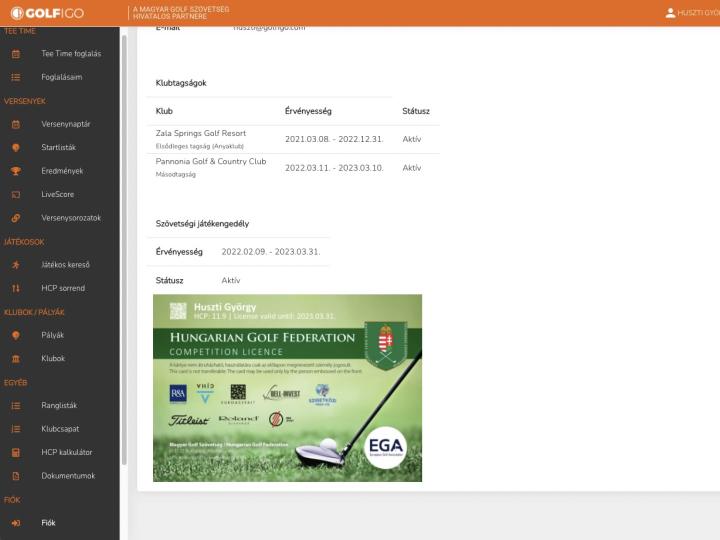Screen dimensions: 720x540
Task: View HCP sorrend ranking
Action: coord(63,288)
